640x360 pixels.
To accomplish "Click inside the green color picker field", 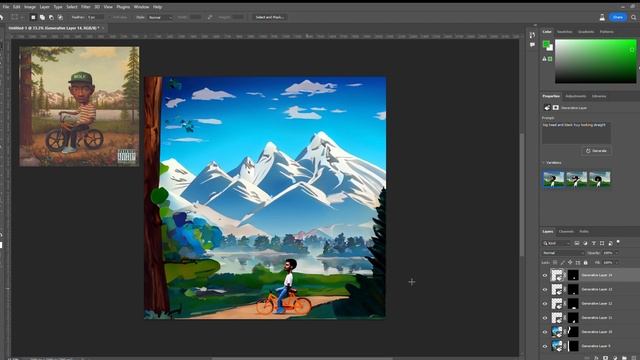I will coord(596,61).
